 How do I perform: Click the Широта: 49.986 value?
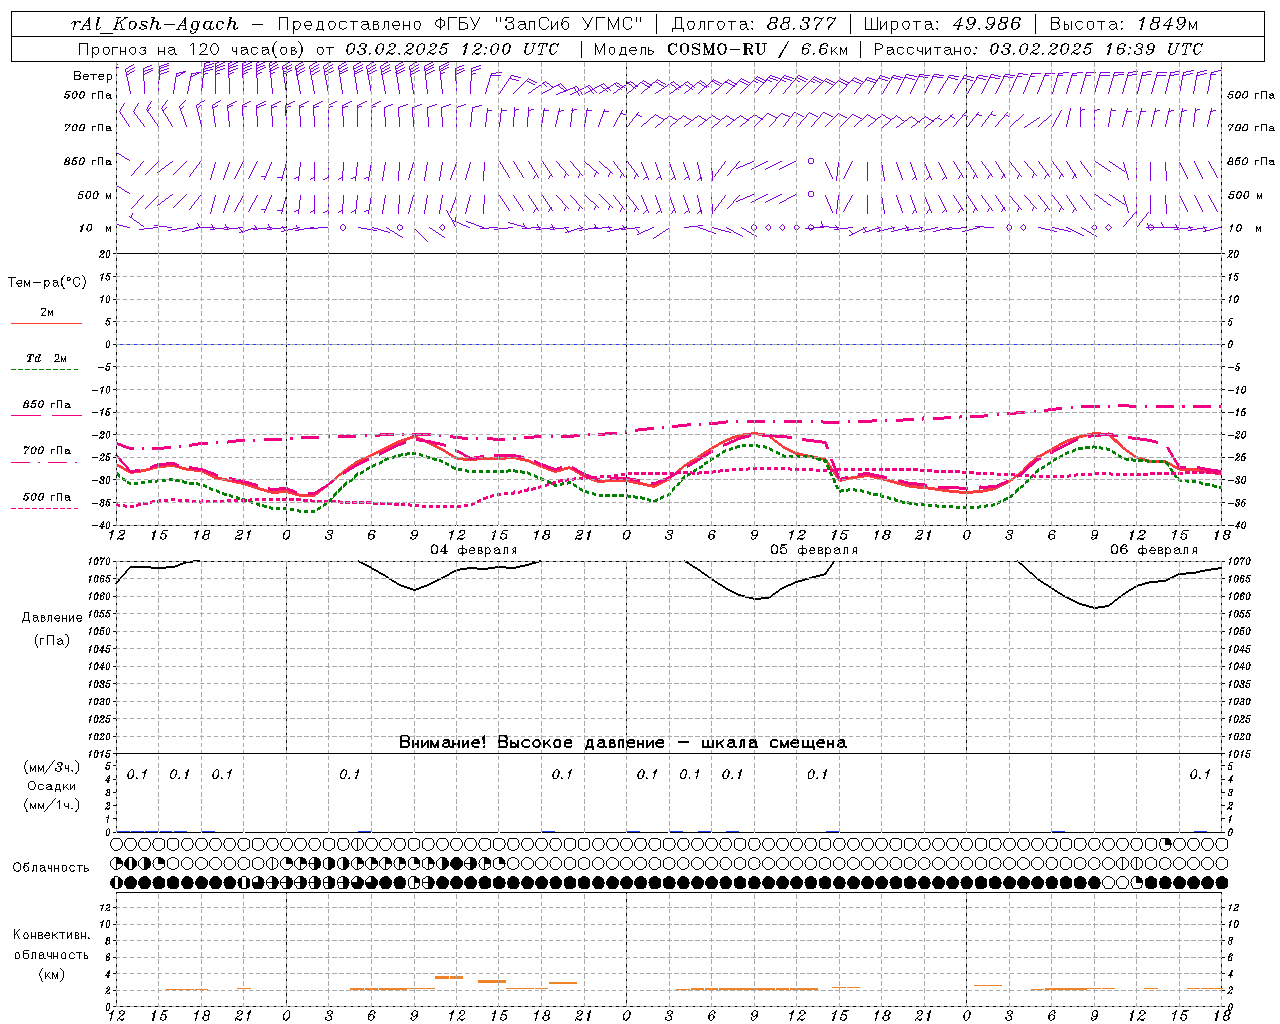click(942, 24)
